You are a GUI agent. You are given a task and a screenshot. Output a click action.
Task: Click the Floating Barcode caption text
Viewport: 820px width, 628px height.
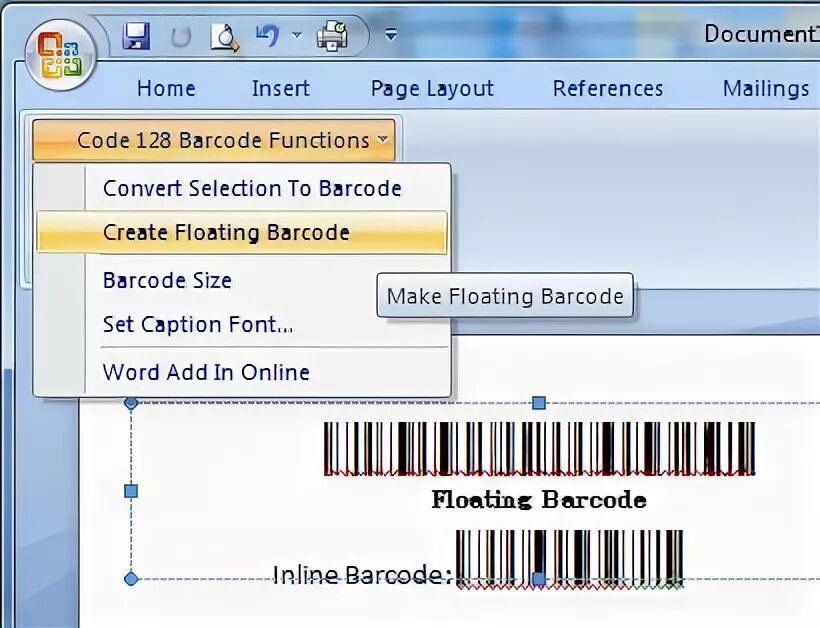539,499
